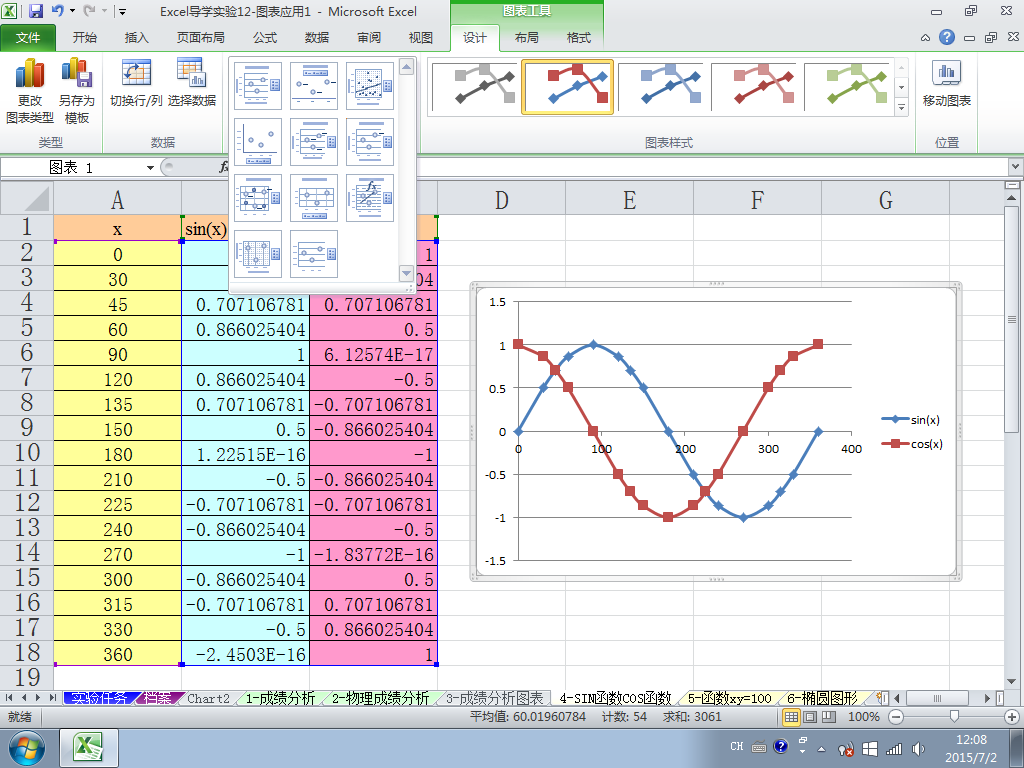1024x768 pixels.
Task: Open sheet tab 2-物理成绩分析
Action: click(380, 698)
